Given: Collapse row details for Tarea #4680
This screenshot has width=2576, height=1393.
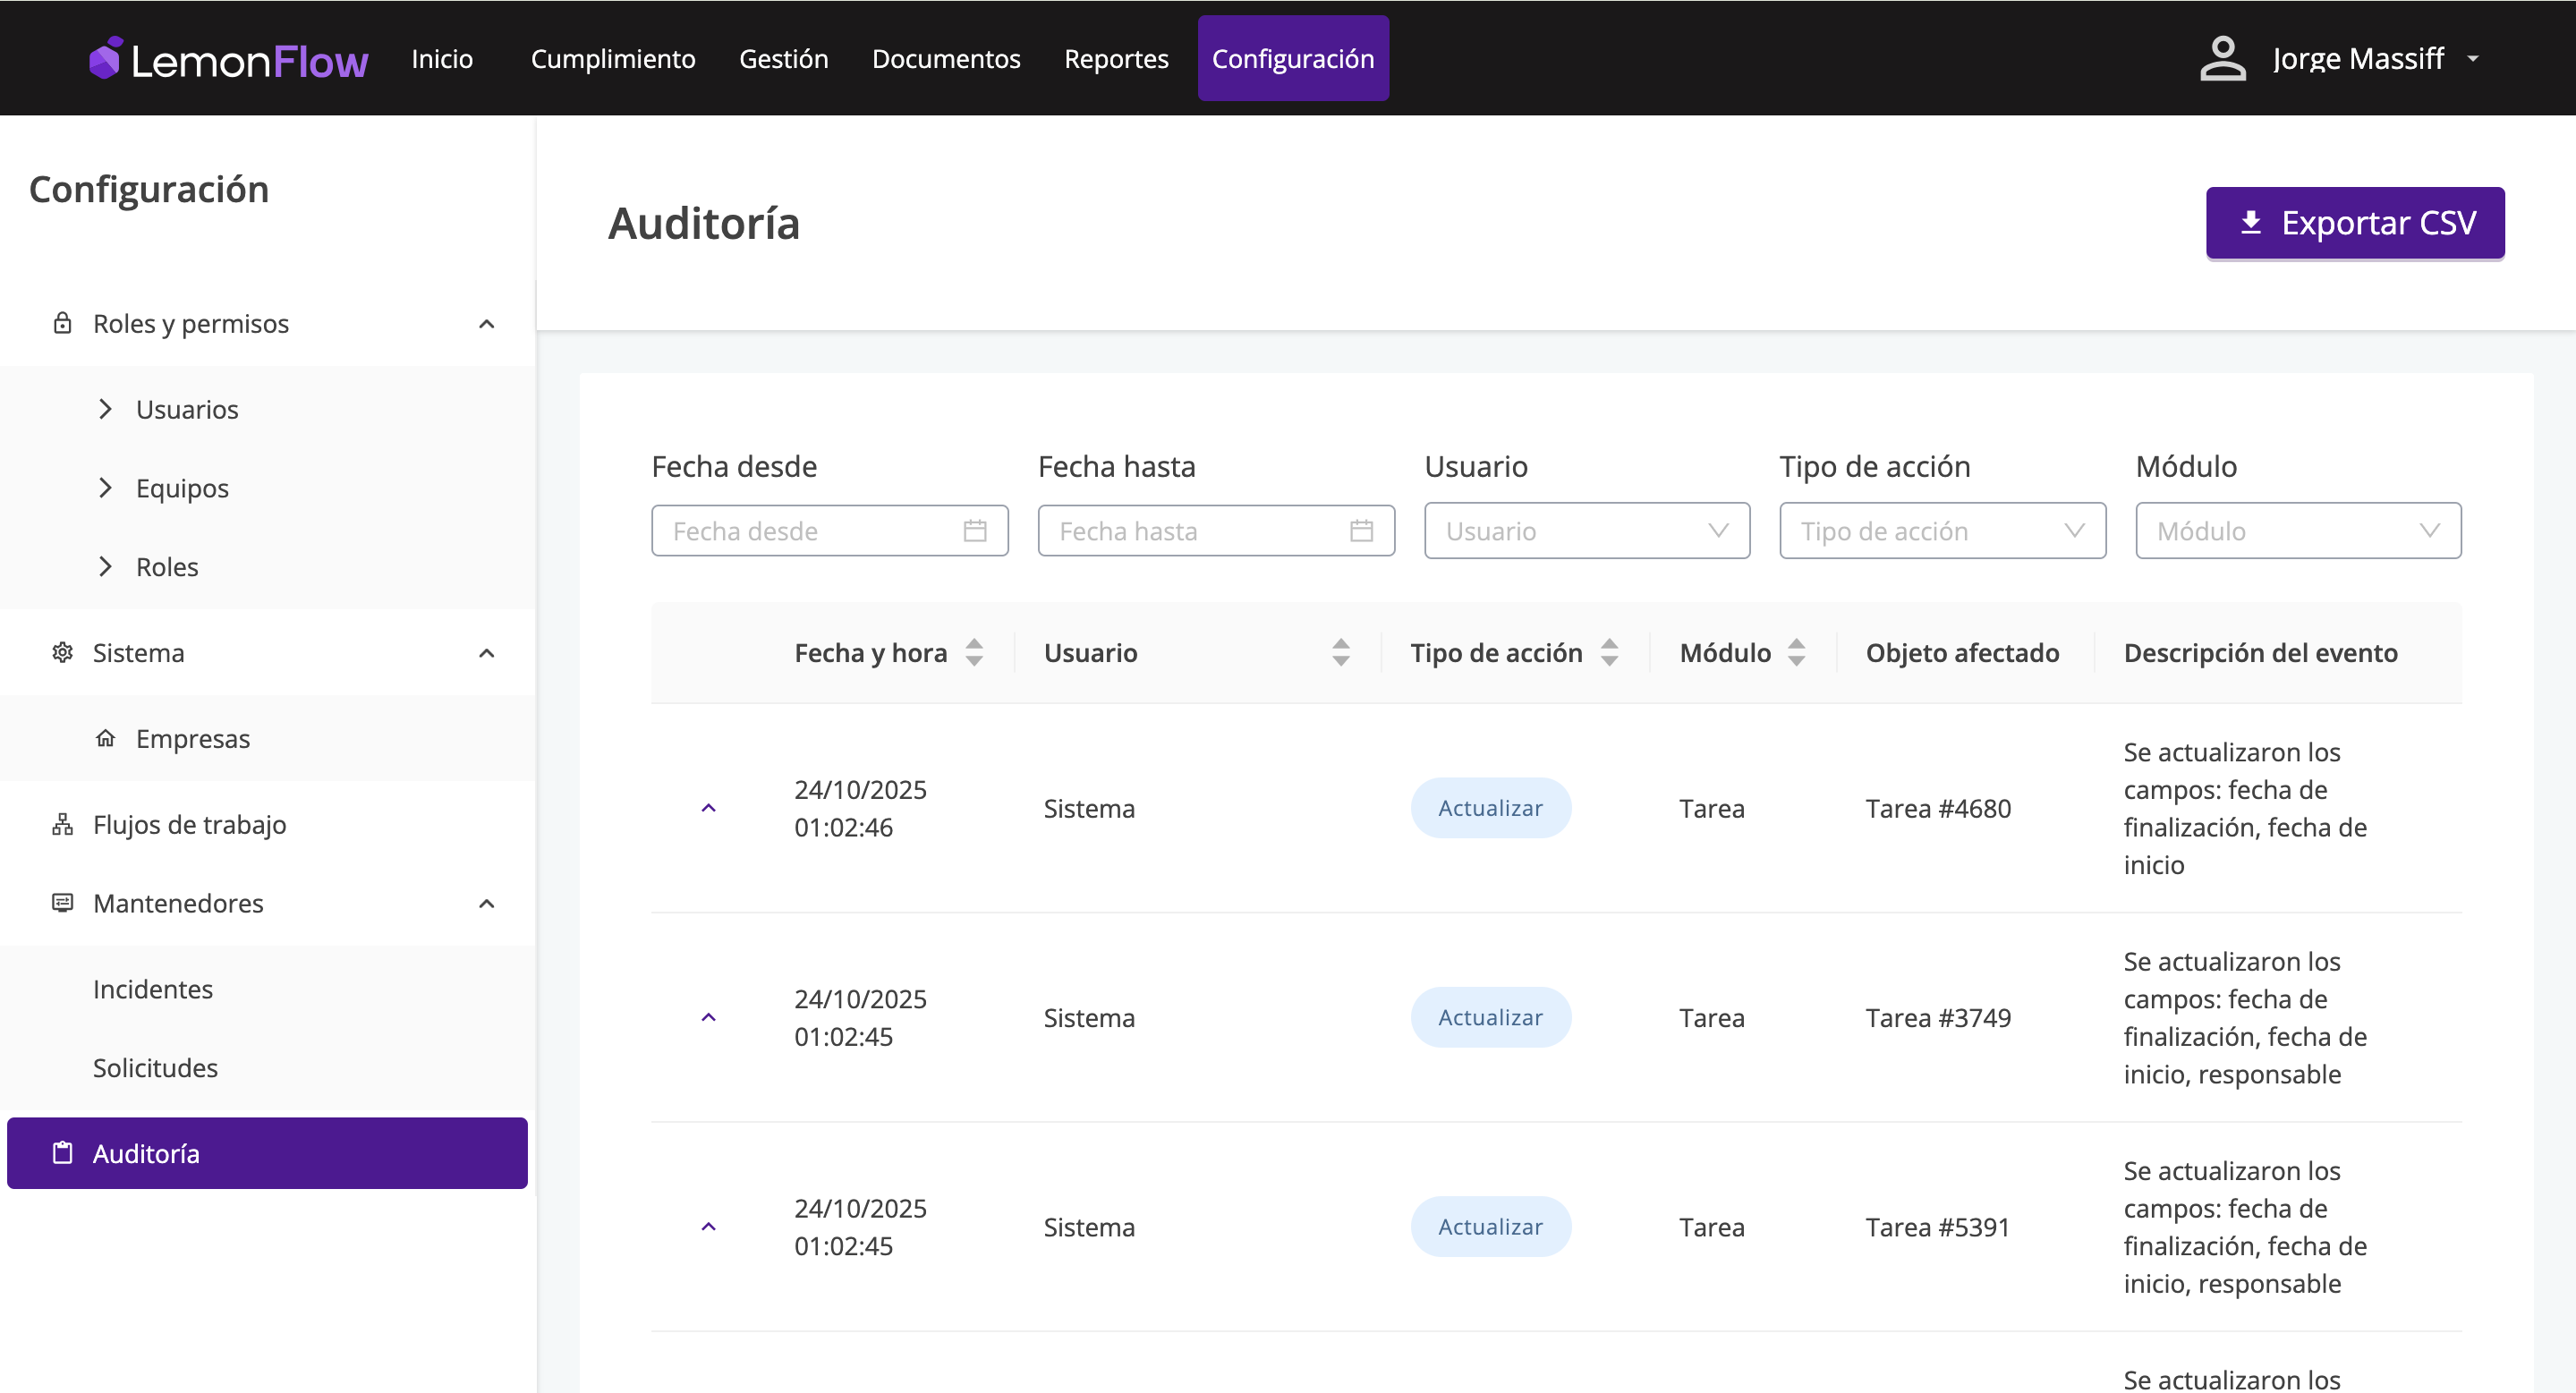Looking at the screenshot, I should click(708, 808).
